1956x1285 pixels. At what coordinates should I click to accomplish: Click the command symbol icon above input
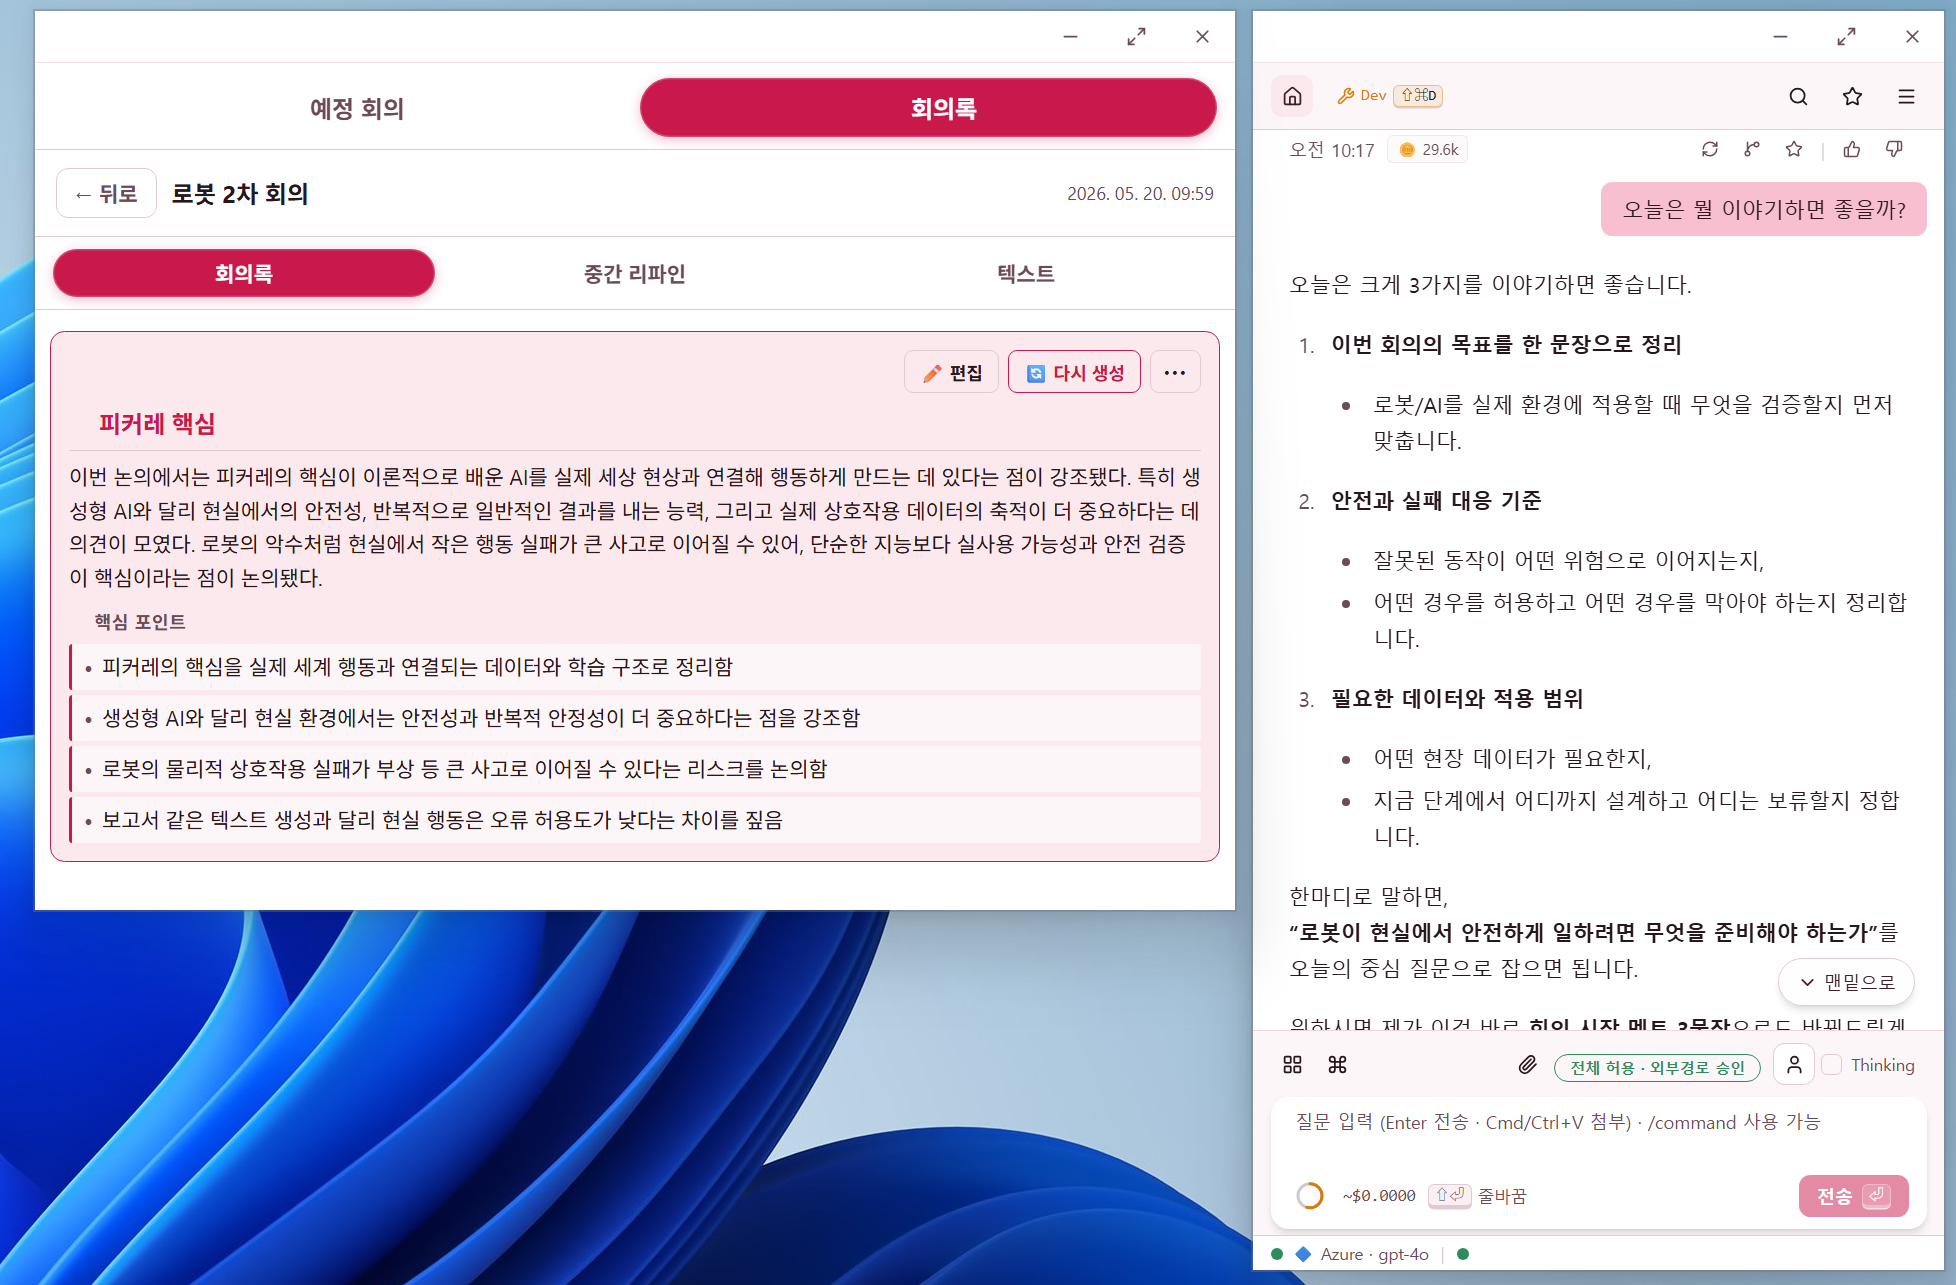point(1337,1065)
